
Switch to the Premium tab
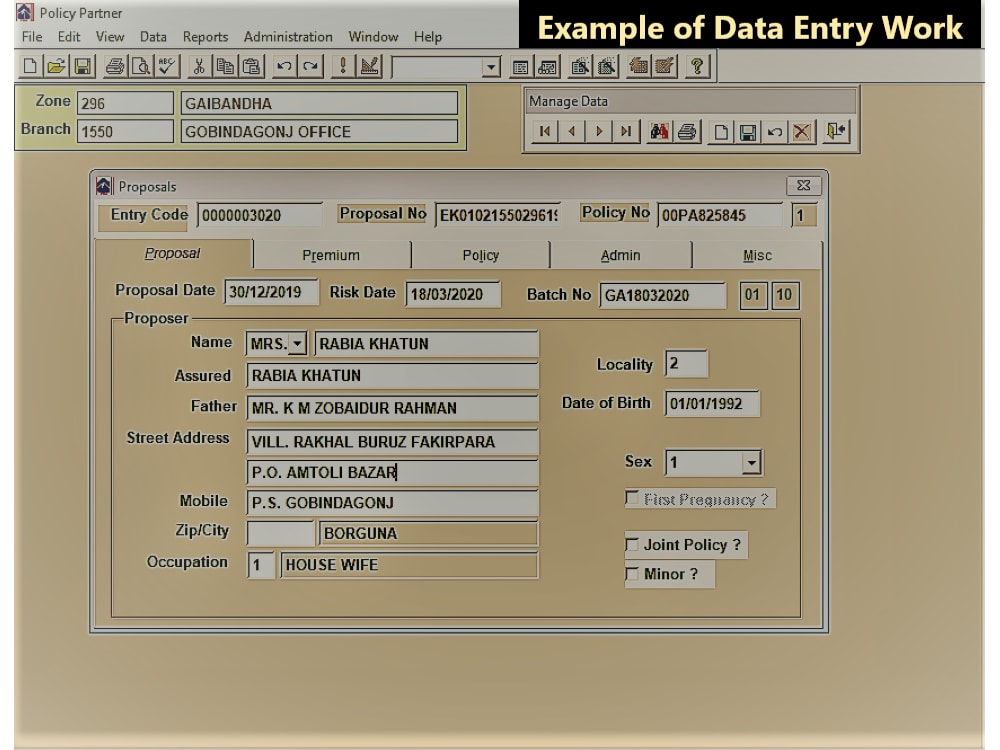point(331,255)
